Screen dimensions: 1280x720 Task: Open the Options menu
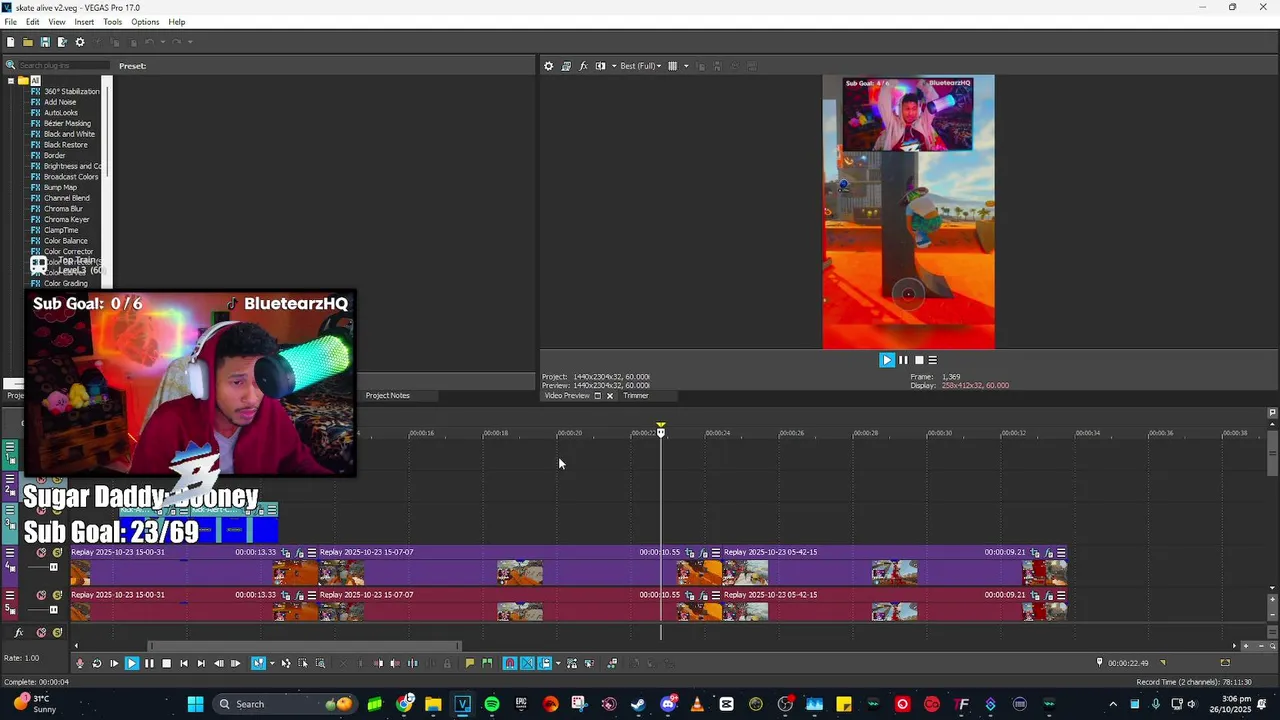pyautogui.click(x=145, y=22)
